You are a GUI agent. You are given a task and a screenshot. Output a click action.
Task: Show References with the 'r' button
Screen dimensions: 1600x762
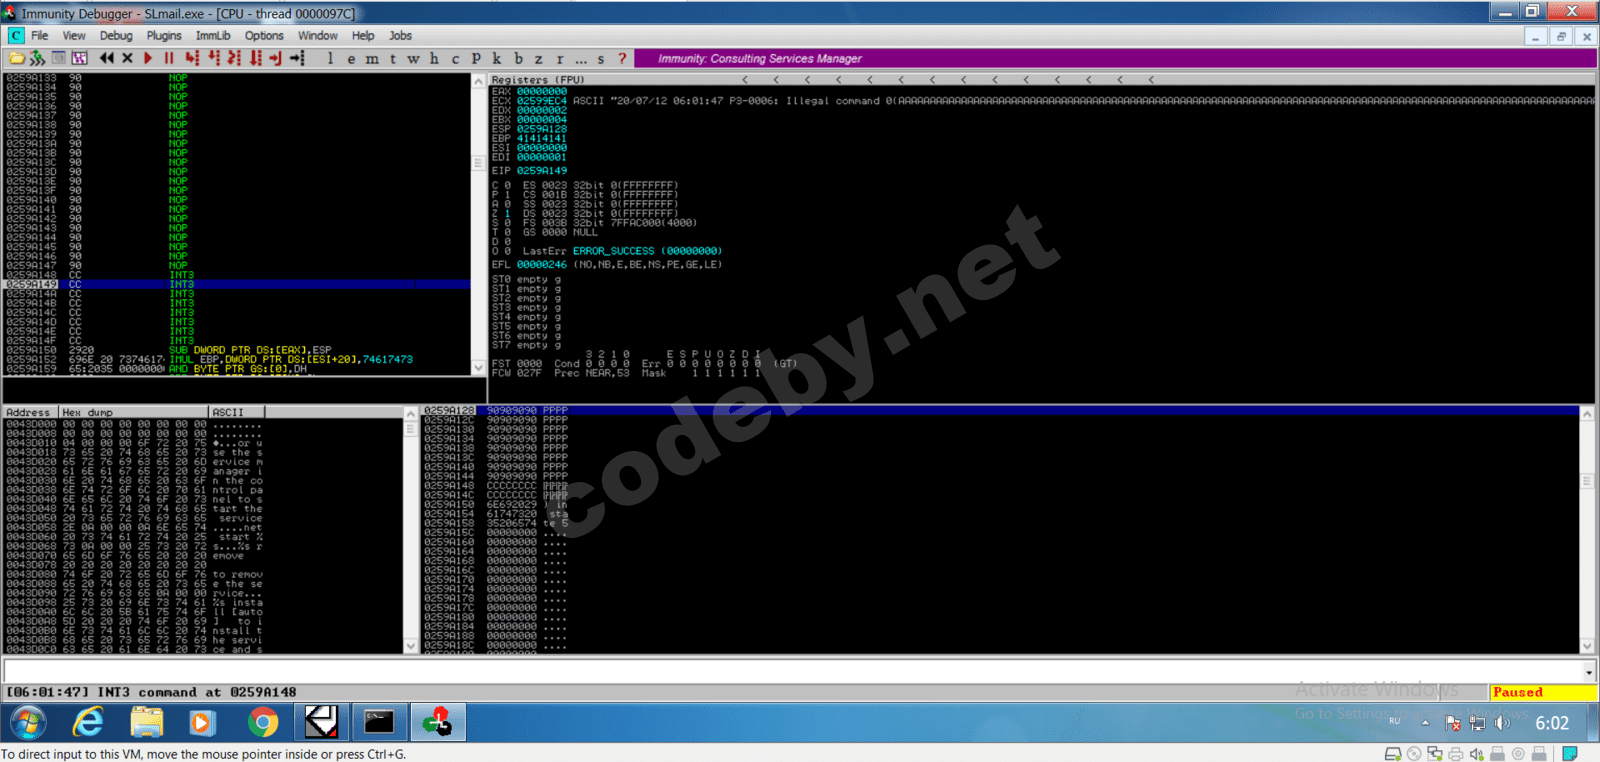click(x=560, y=59)
